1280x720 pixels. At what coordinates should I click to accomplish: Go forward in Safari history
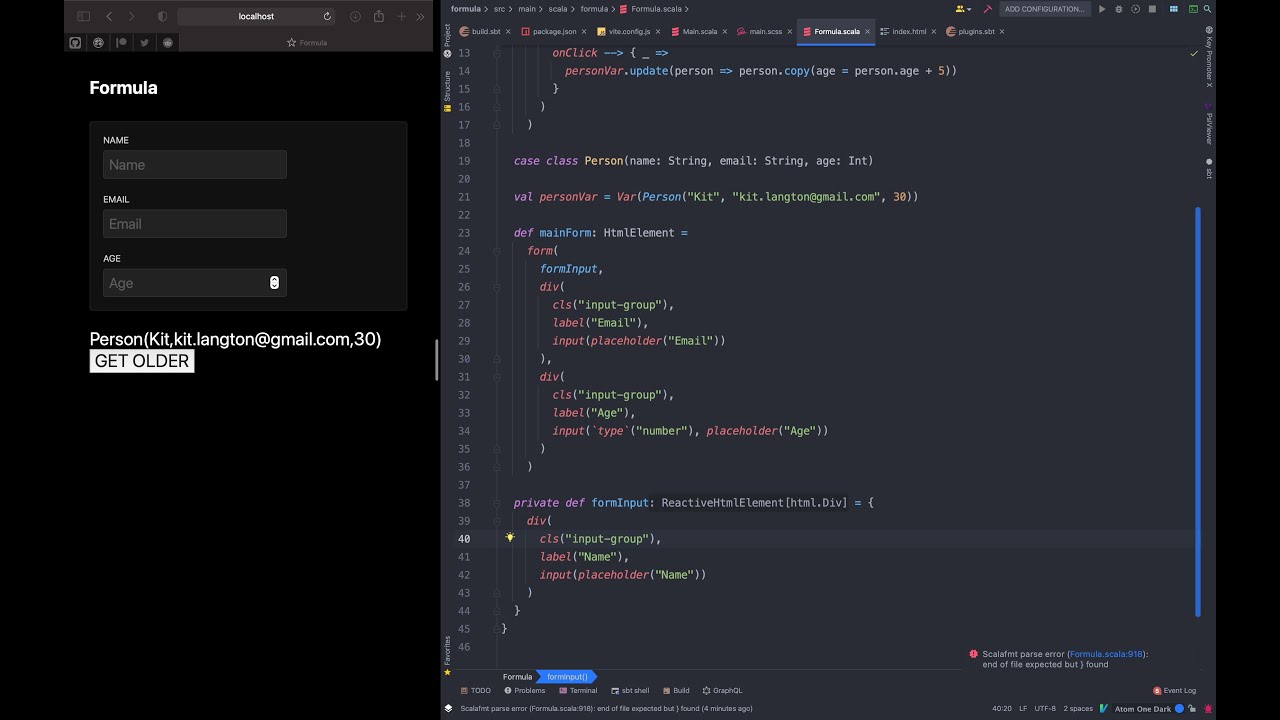[x=131, y=16]
